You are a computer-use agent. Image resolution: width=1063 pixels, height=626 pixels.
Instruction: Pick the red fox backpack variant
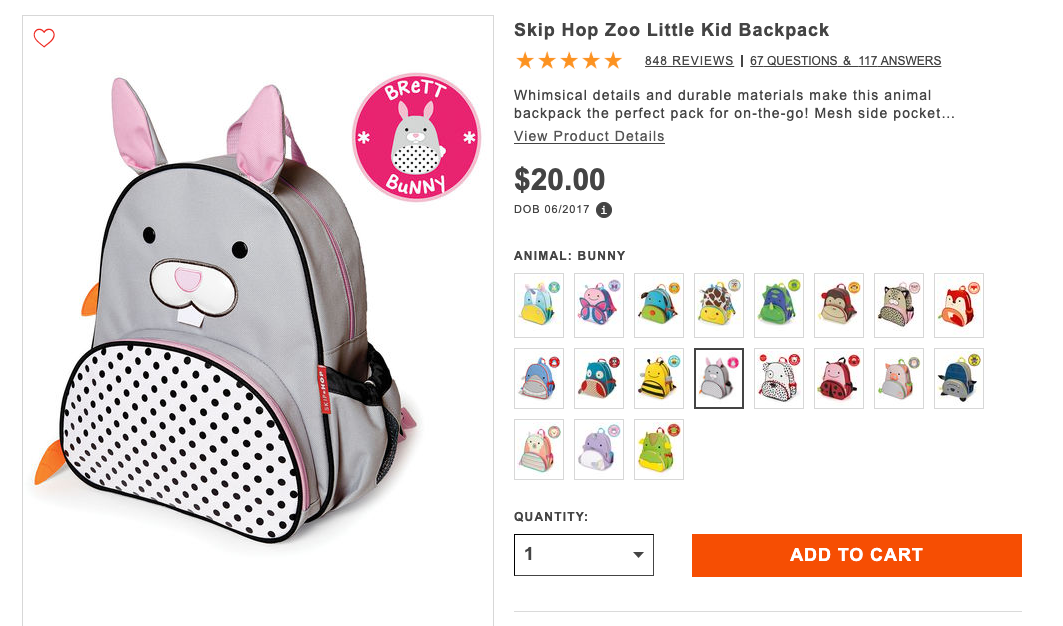point(959,305)
